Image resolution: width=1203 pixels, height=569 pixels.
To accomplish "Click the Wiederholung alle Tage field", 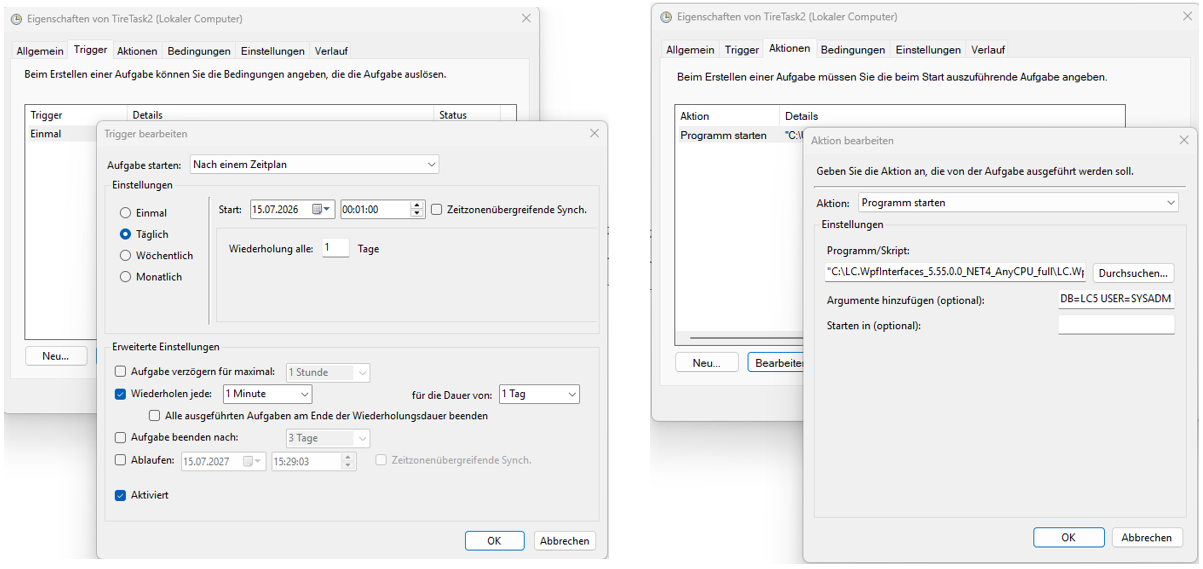I will (x=335, y=248).
